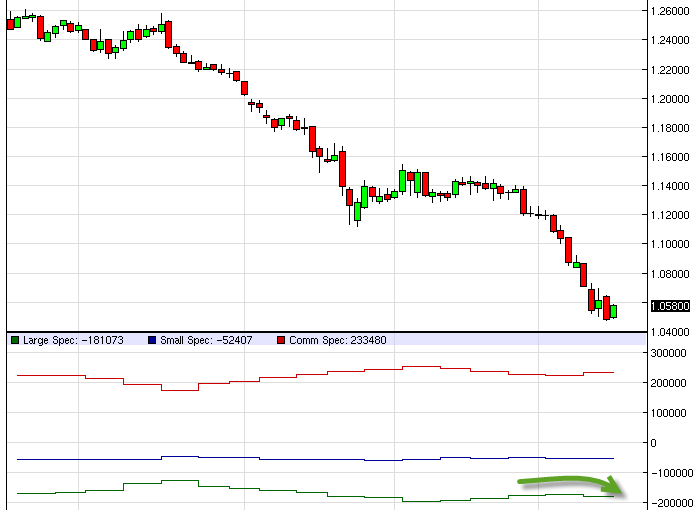The height and width of the screenshot is (510, 699).
Task: Click the last green candlestick on the chart
Action: (613, 311)
